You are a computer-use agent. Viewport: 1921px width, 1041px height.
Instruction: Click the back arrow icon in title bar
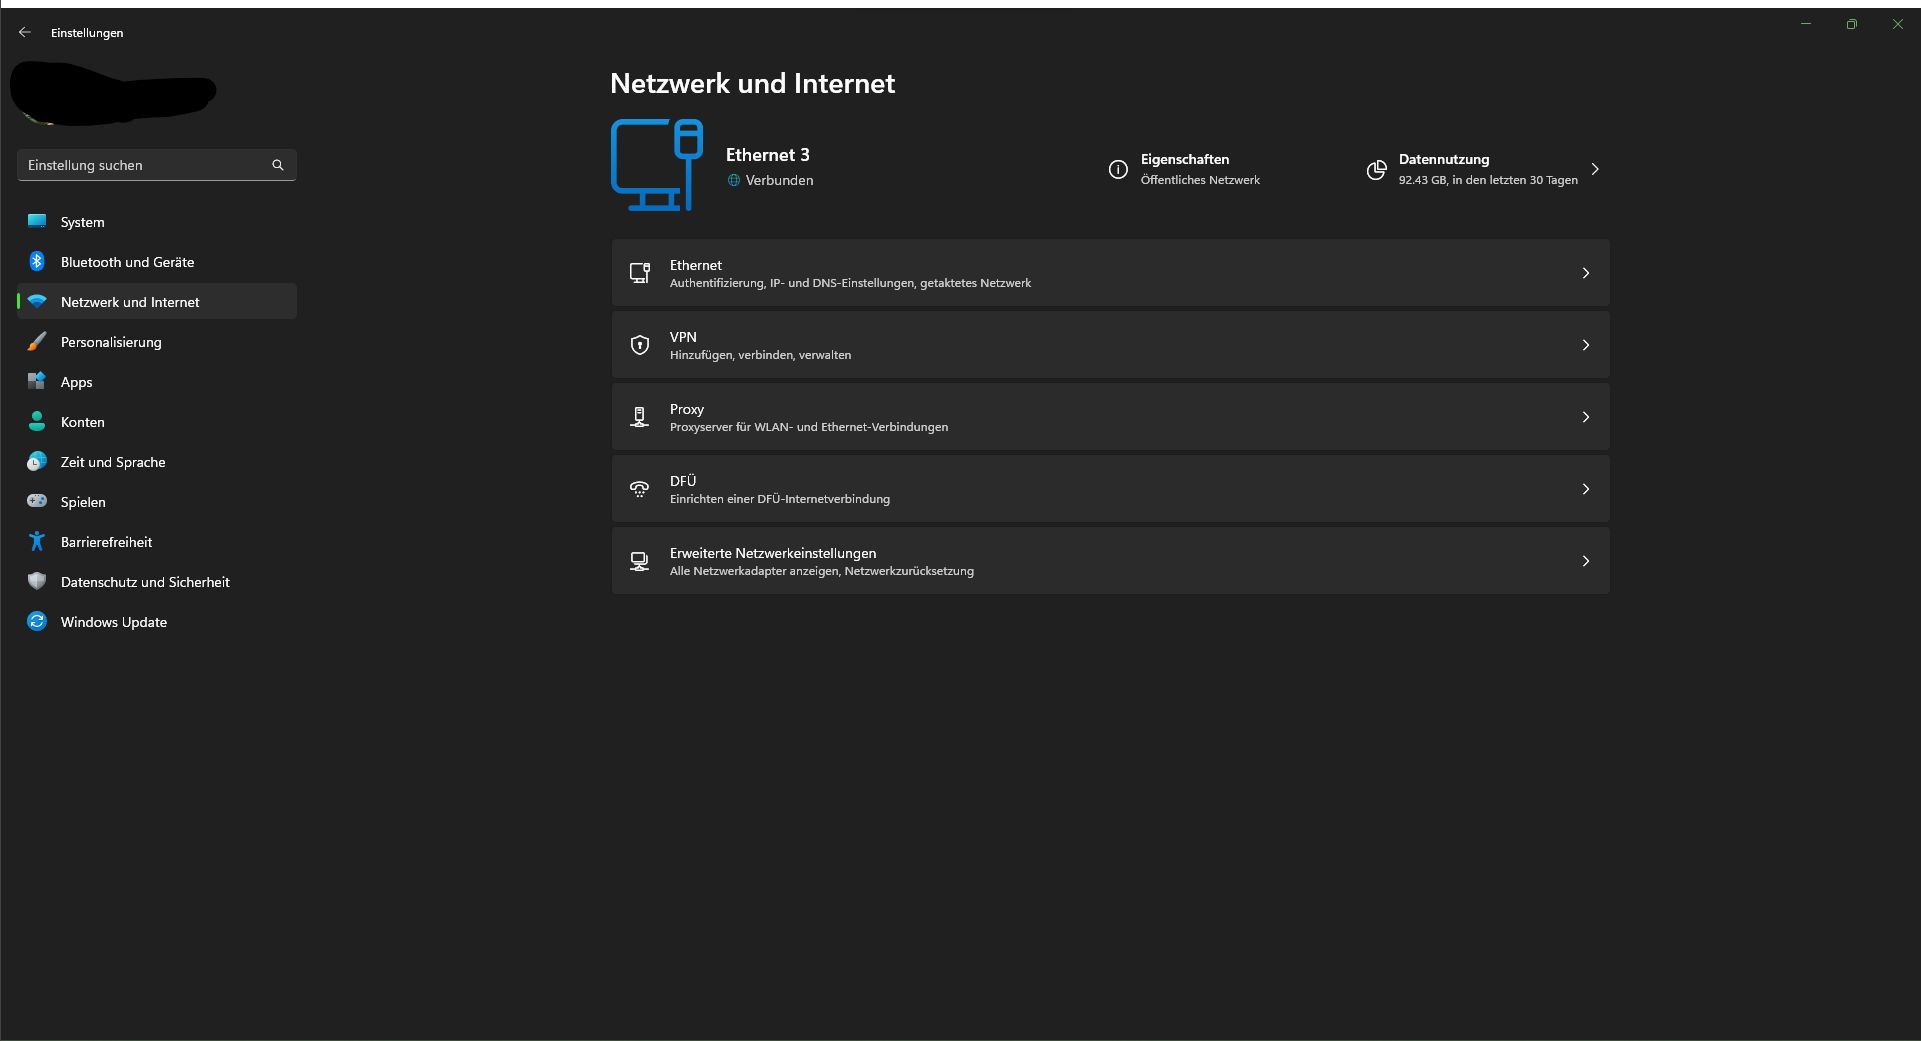pyautogui.click(x=25, y=32)
